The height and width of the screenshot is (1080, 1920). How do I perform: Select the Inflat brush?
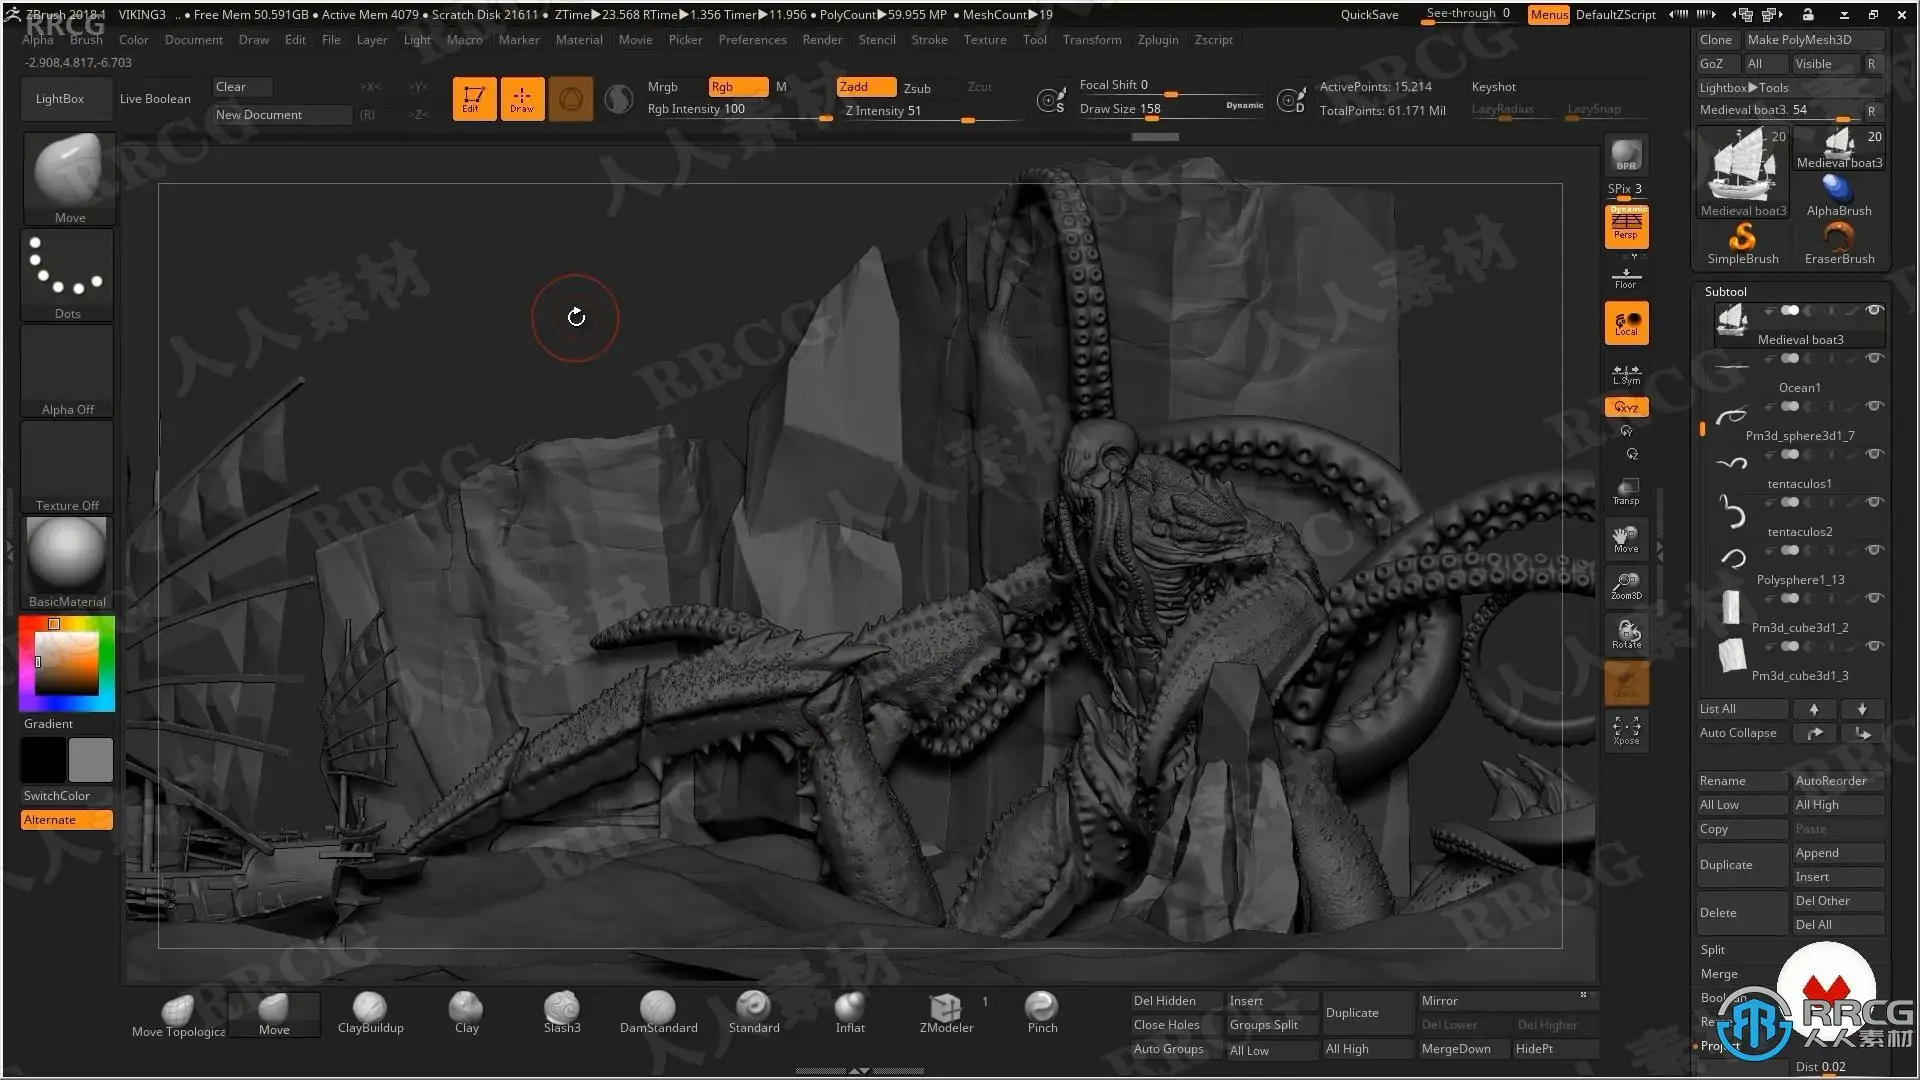[x=850, y=1014]
